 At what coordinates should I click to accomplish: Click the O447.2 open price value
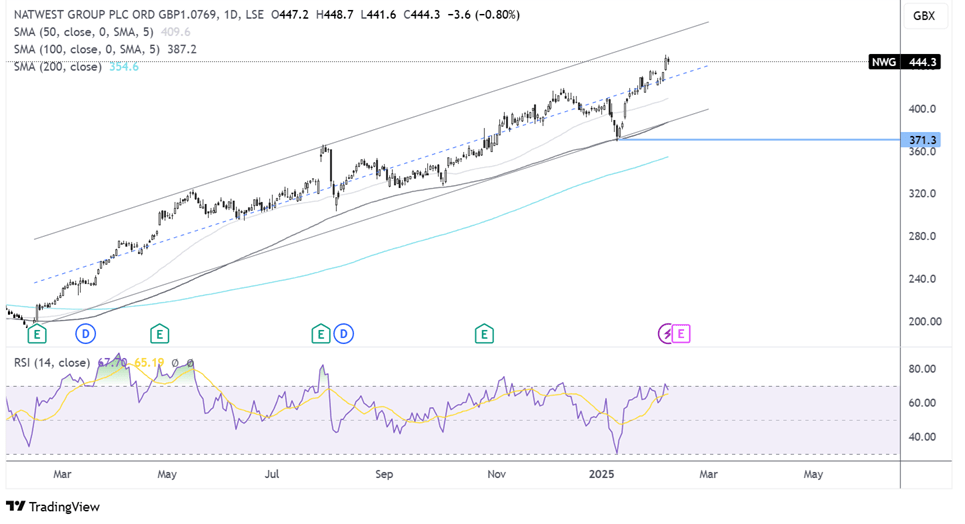(x=290, y=15)
